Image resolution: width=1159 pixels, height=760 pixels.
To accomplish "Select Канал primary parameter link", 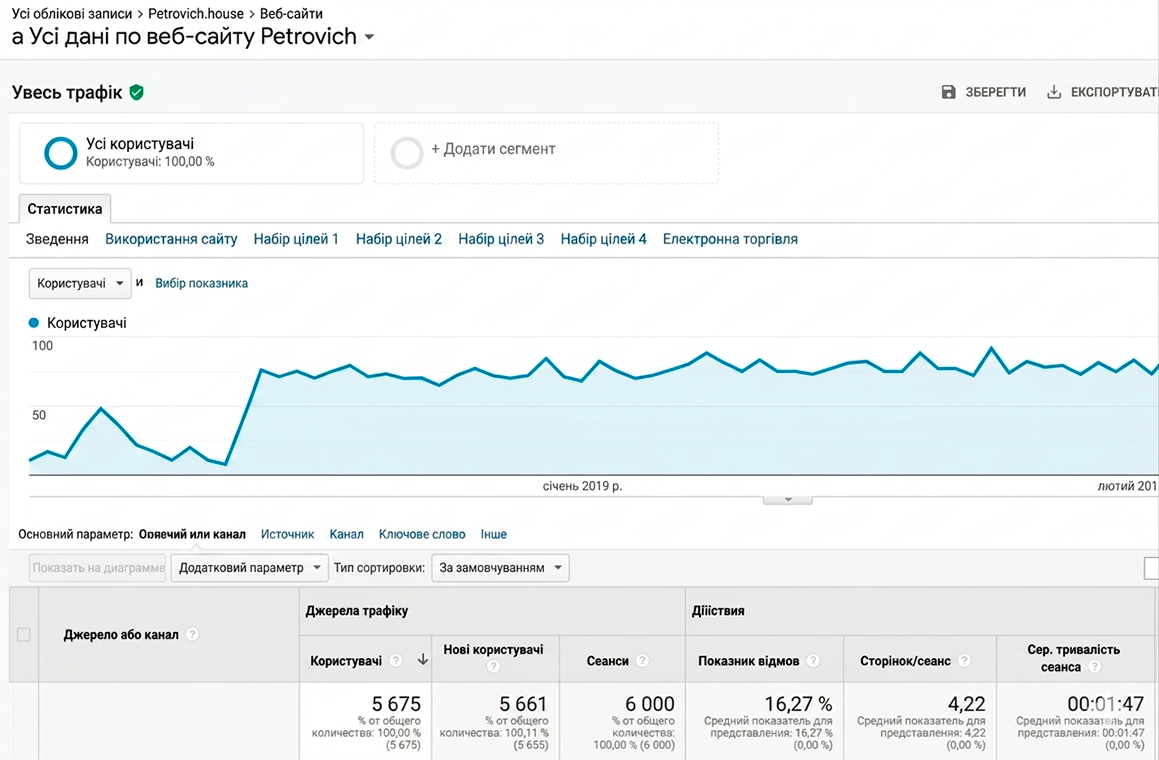I will pos(347,534).
